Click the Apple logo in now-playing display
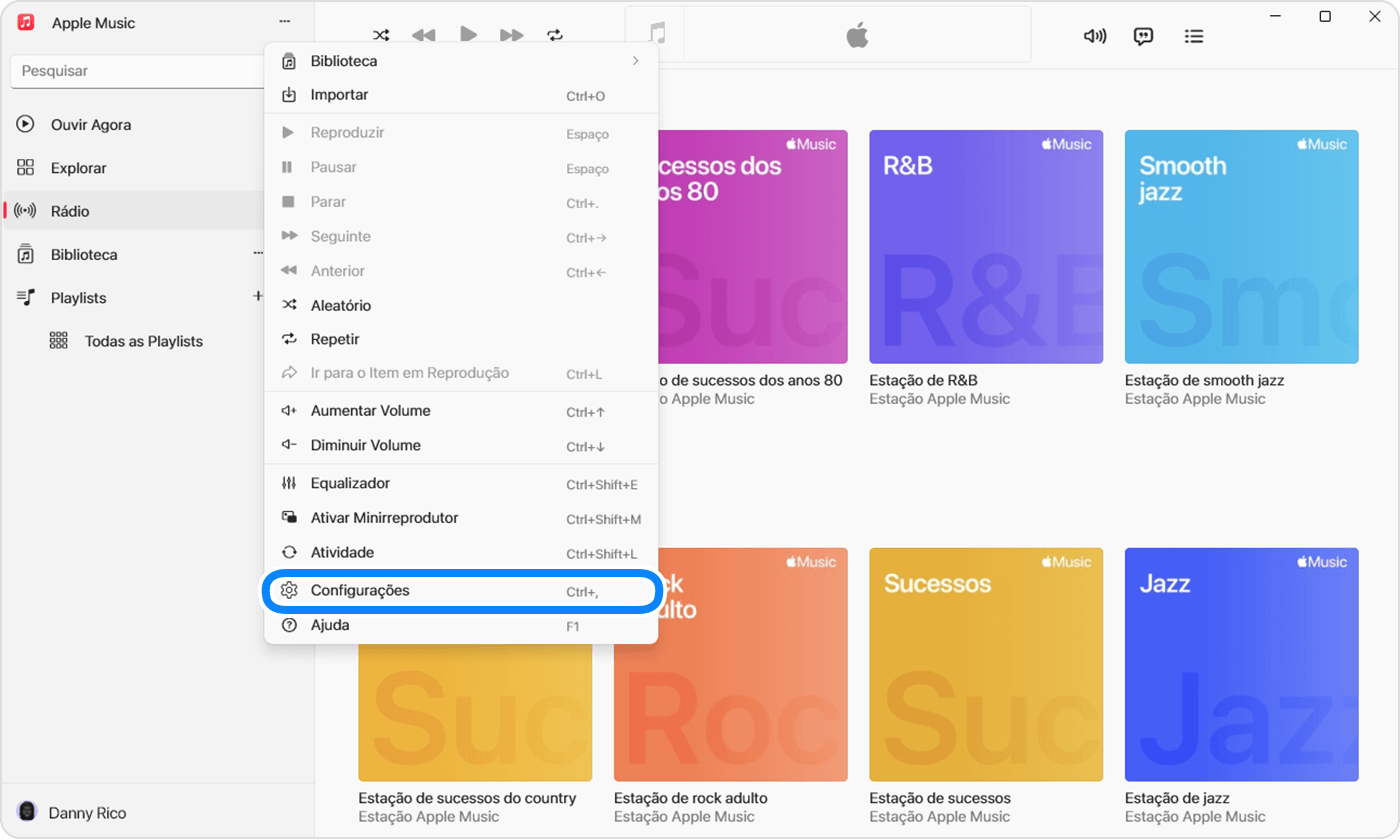The image size is (1400, 840). point(857,36)
